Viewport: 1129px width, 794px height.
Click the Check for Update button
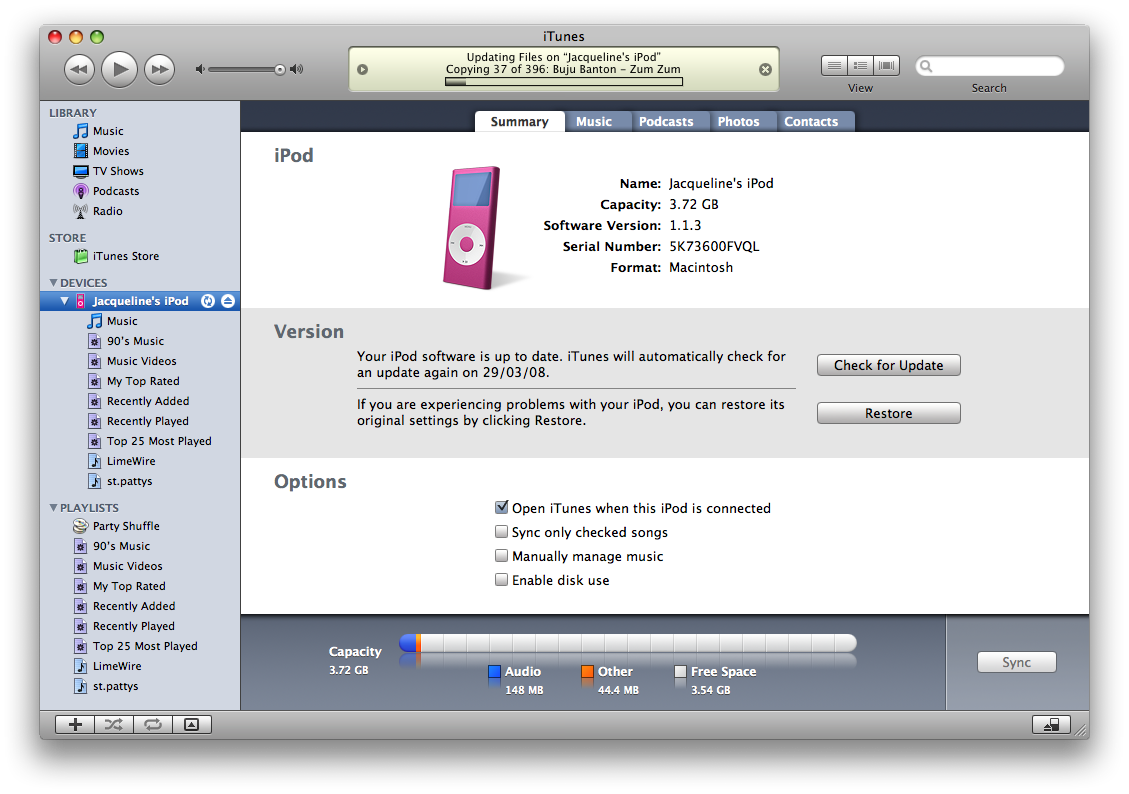coord(889,366)
